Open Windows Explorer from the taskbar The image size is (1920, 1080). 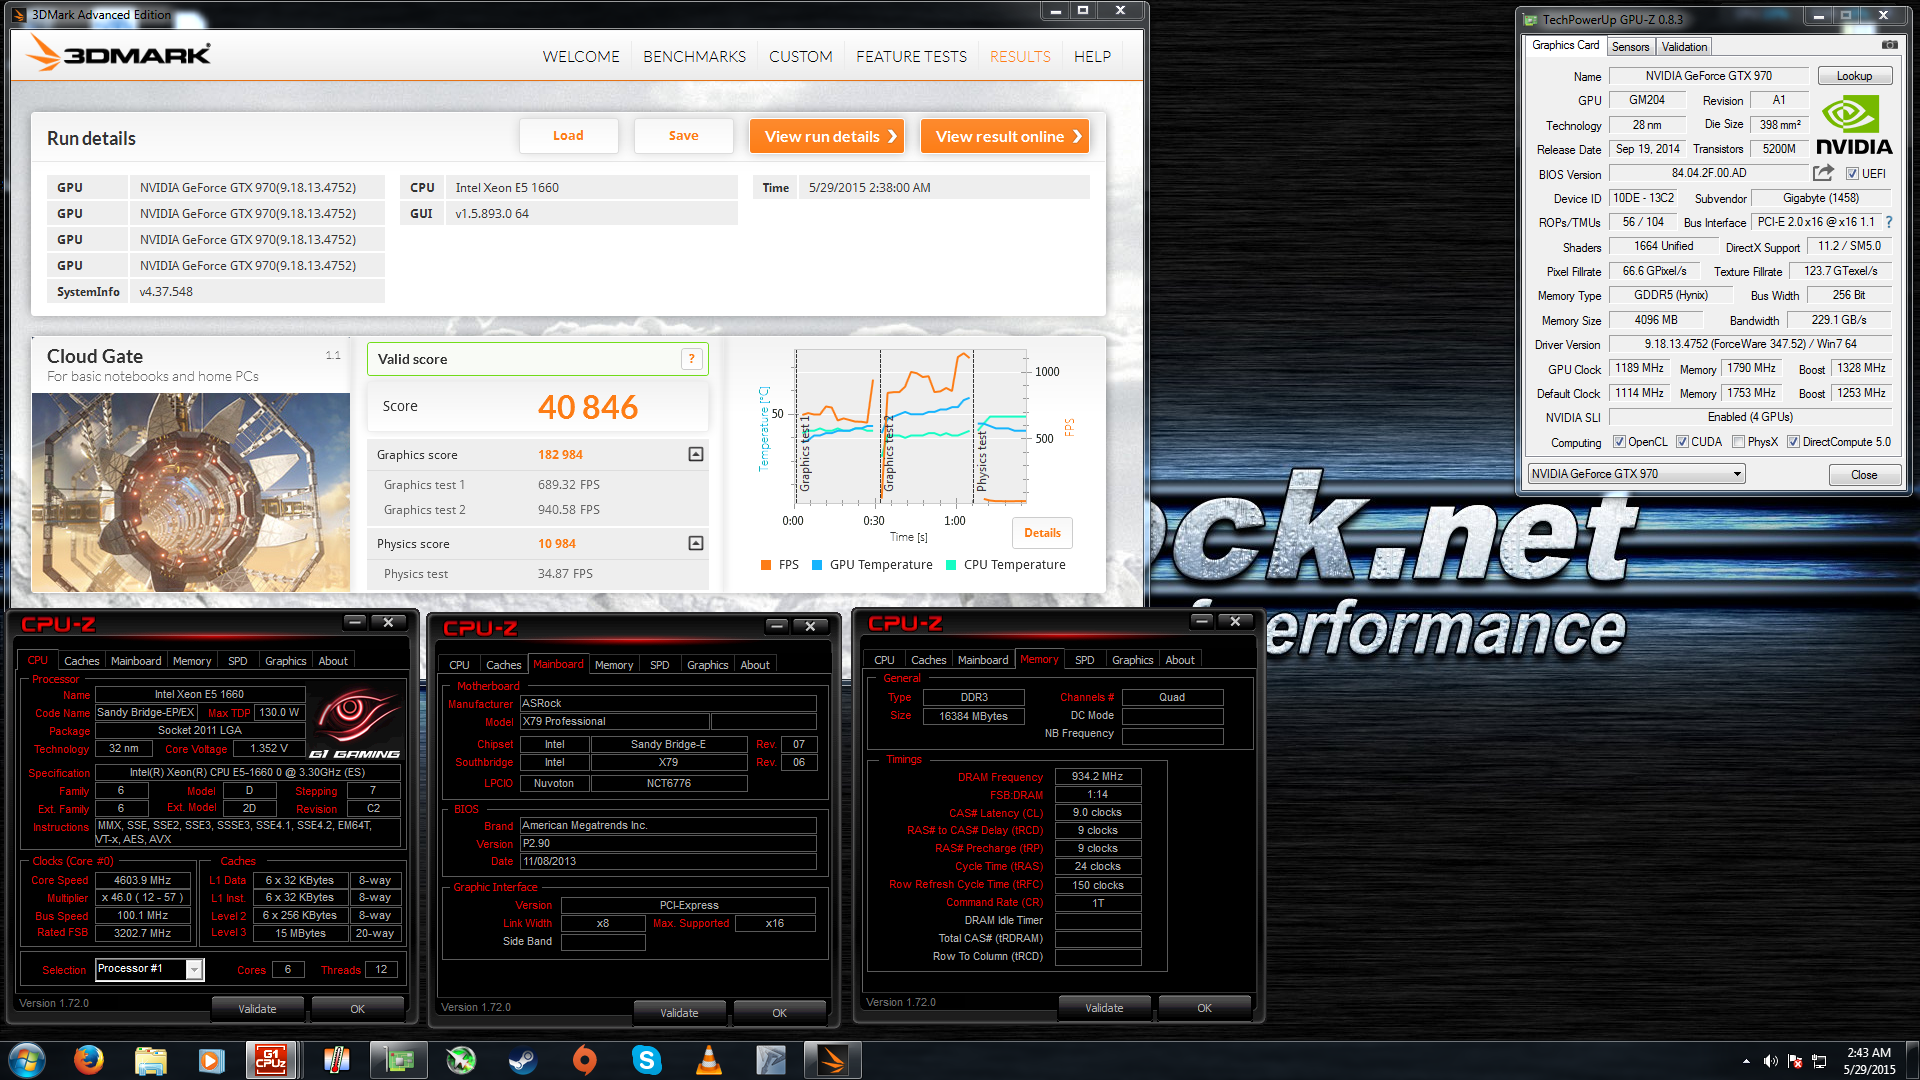point(150,1059)
